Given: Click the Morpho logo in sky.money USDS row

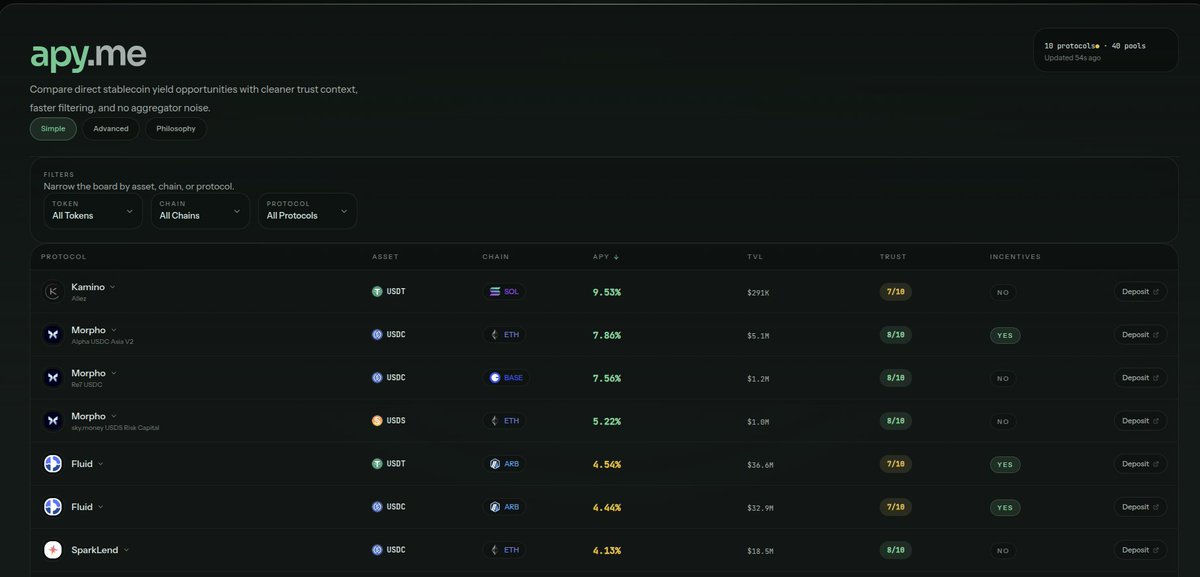Looking at the screenshot, I should 53,421.
